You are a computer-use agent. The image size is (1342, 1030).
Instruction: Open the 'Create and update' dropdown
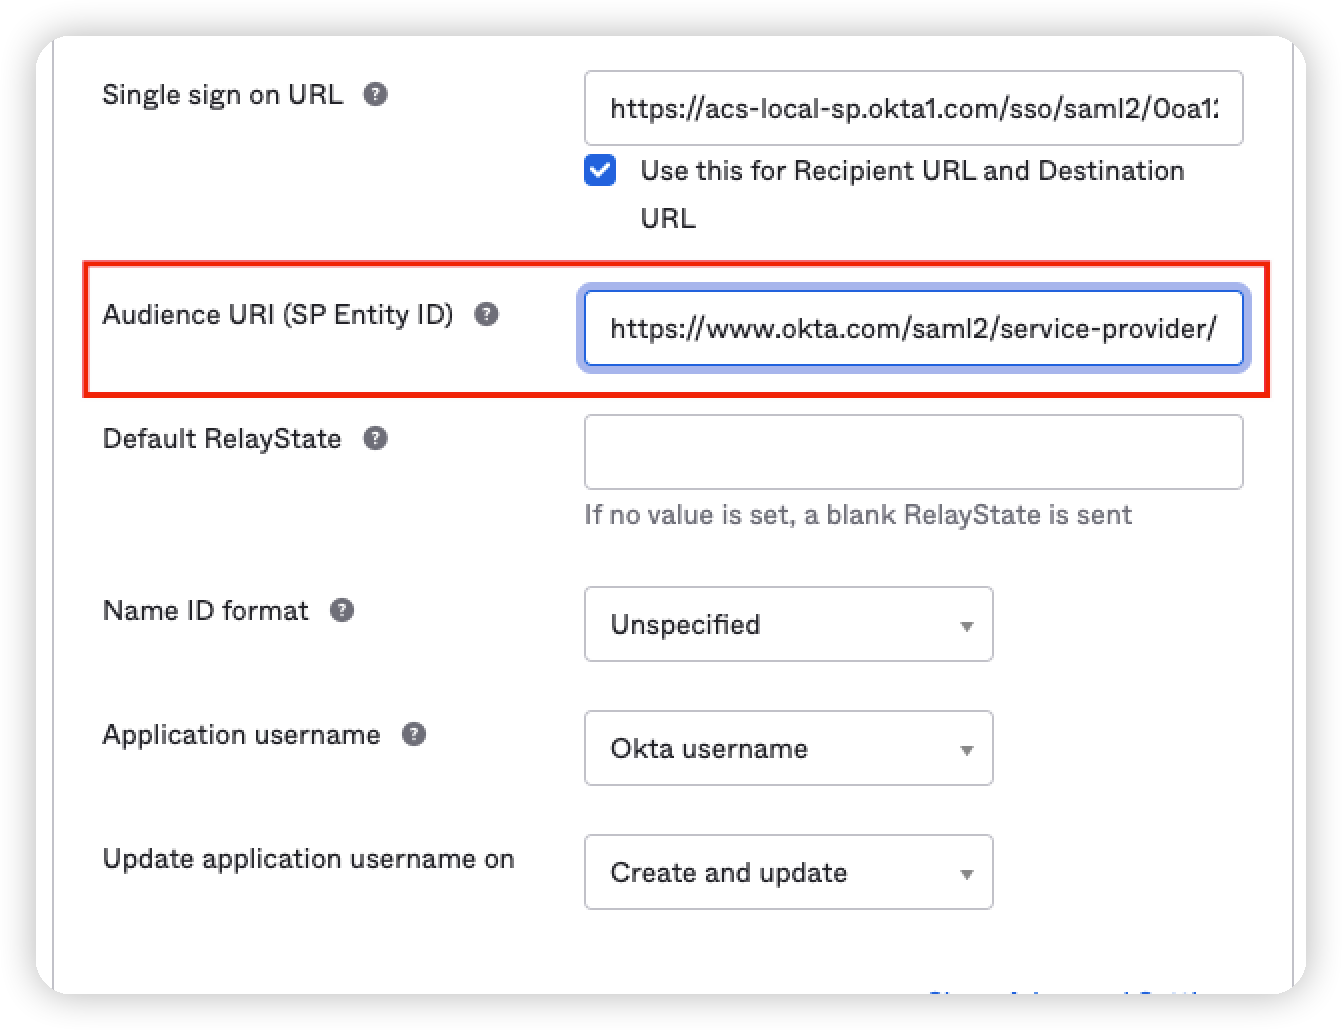(788, 873)
